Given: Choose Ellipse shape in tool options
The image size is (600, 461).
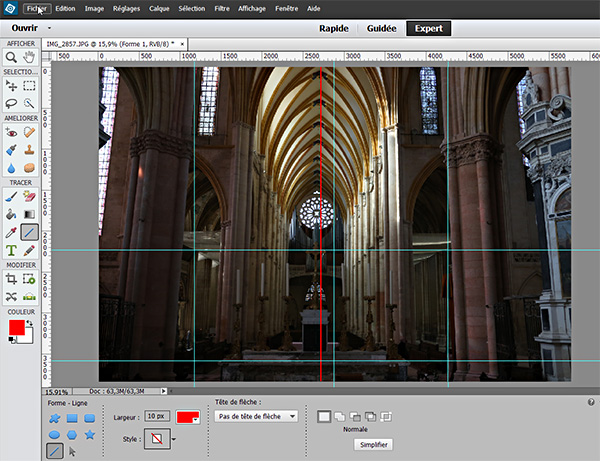Looking at the screenshot, I should tap(54, 435).
